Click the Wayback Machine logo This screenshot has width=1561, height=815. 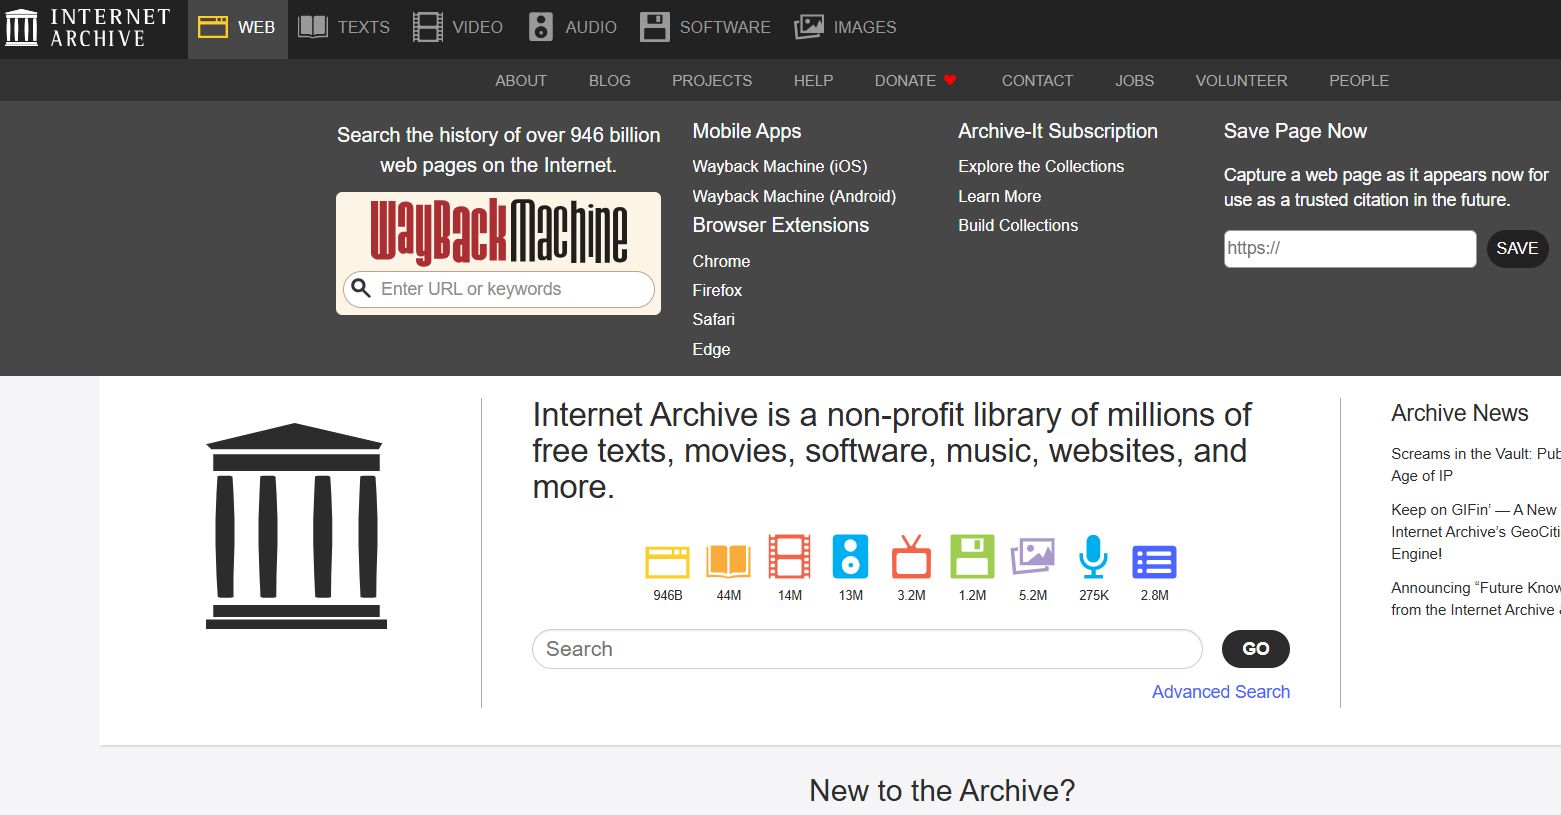[x=498, y=232]
